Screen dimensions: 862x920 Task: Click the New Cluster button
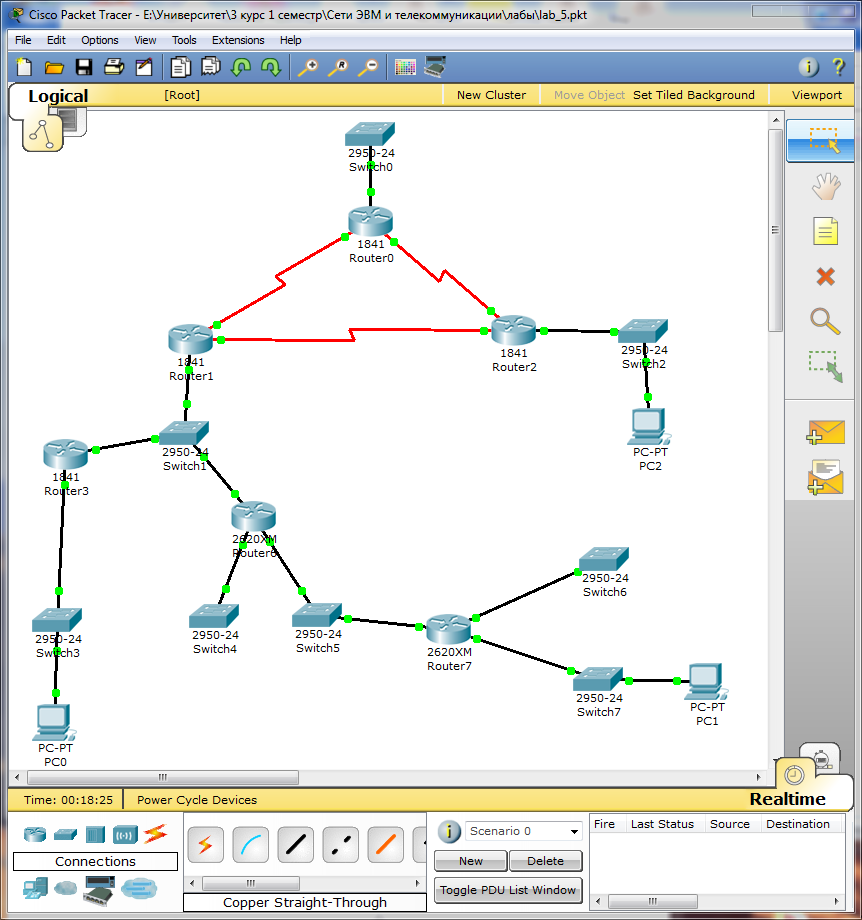tap(492, 95)
